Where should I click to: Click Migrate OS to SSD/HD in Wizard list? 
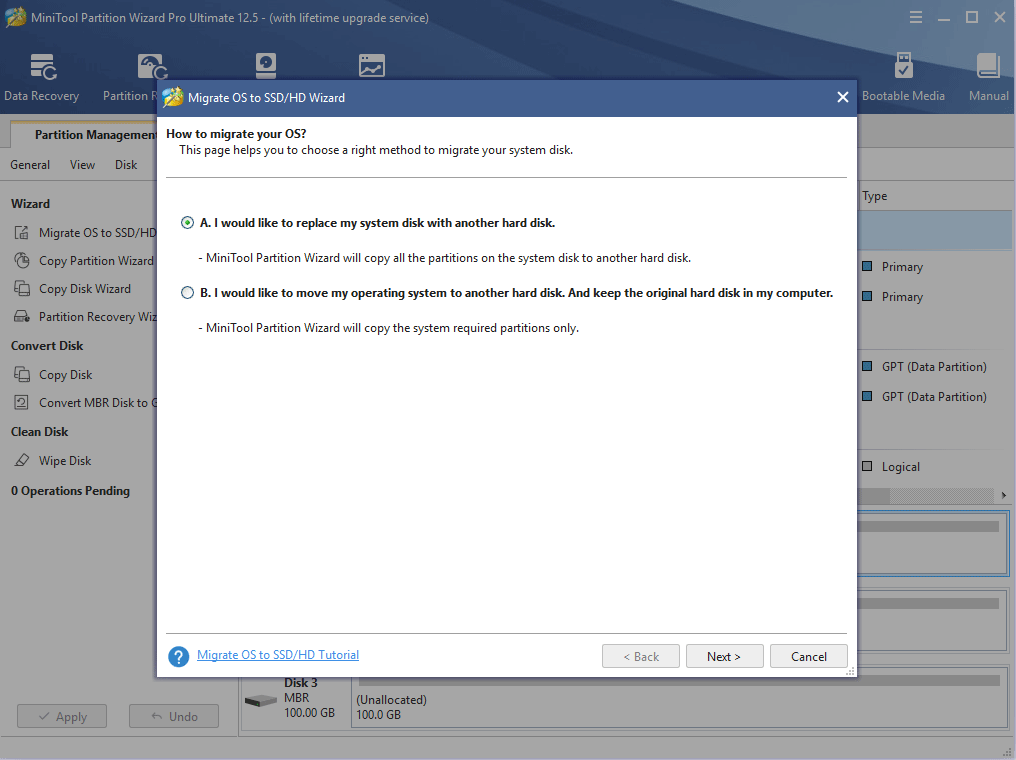[x=97, y=233]
